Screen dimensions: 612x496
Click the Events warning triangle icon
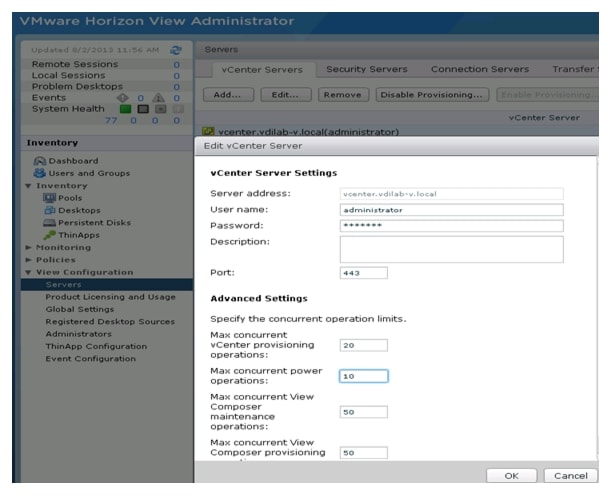click(x=158, y=98)
